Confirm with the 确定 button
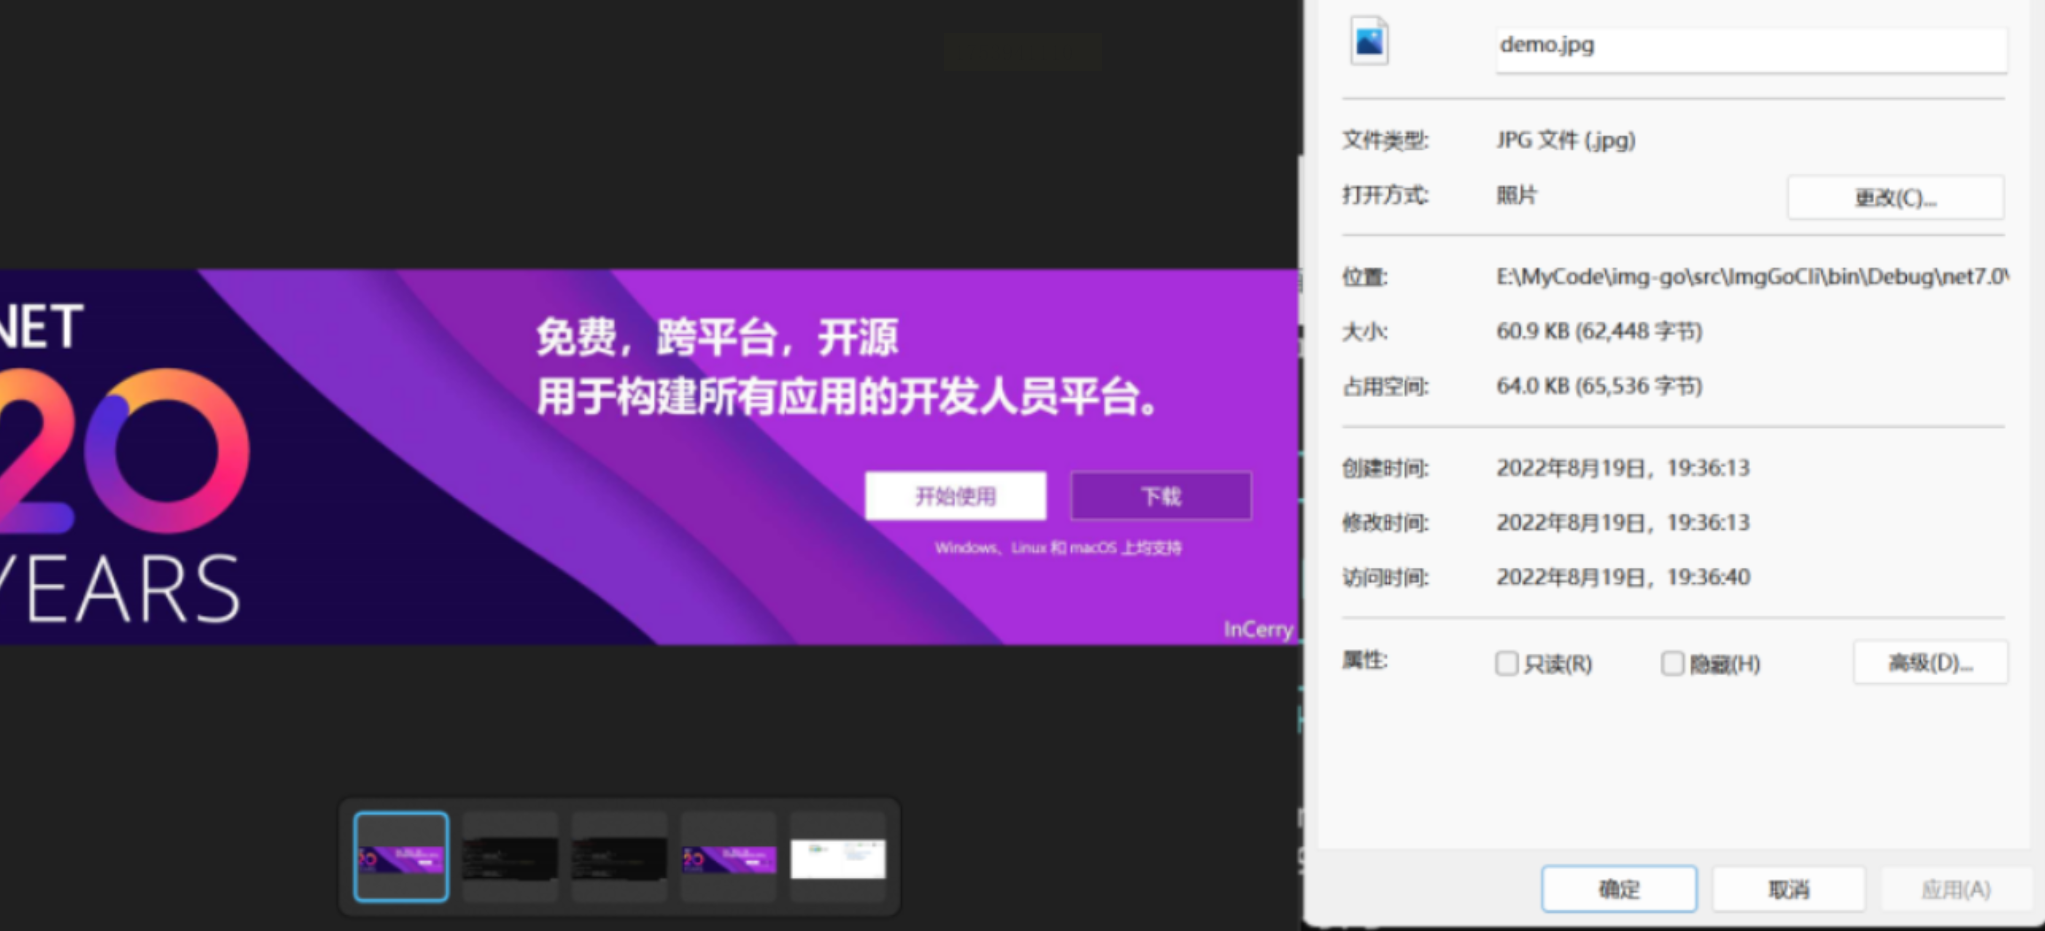The width and height of the screenshot is (2045, 931). point(1619,889)
